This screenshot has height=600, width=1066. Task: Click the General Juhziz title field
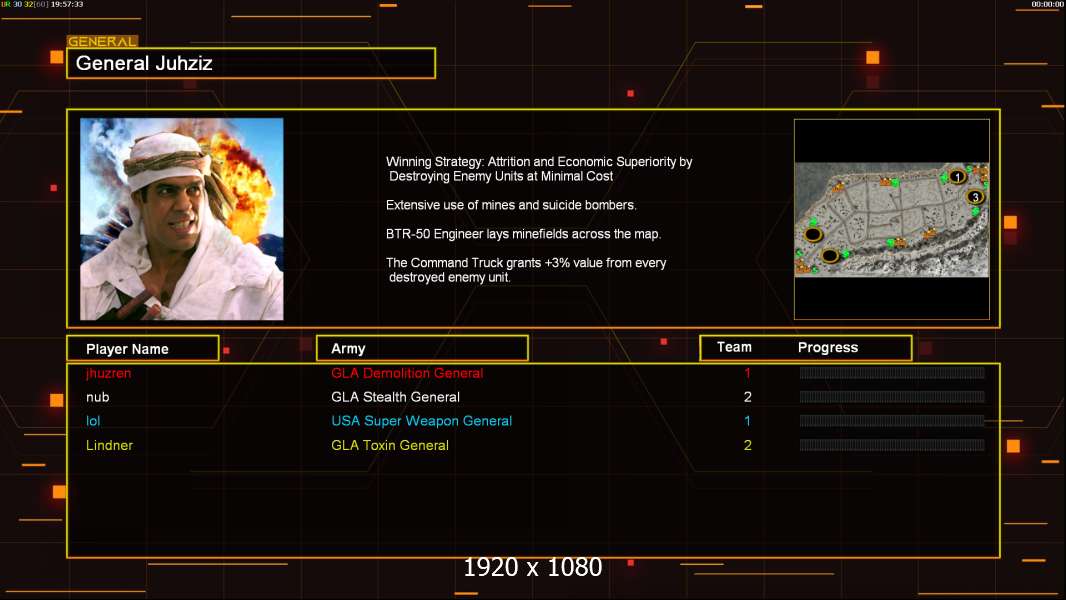[x=251, y=63]
